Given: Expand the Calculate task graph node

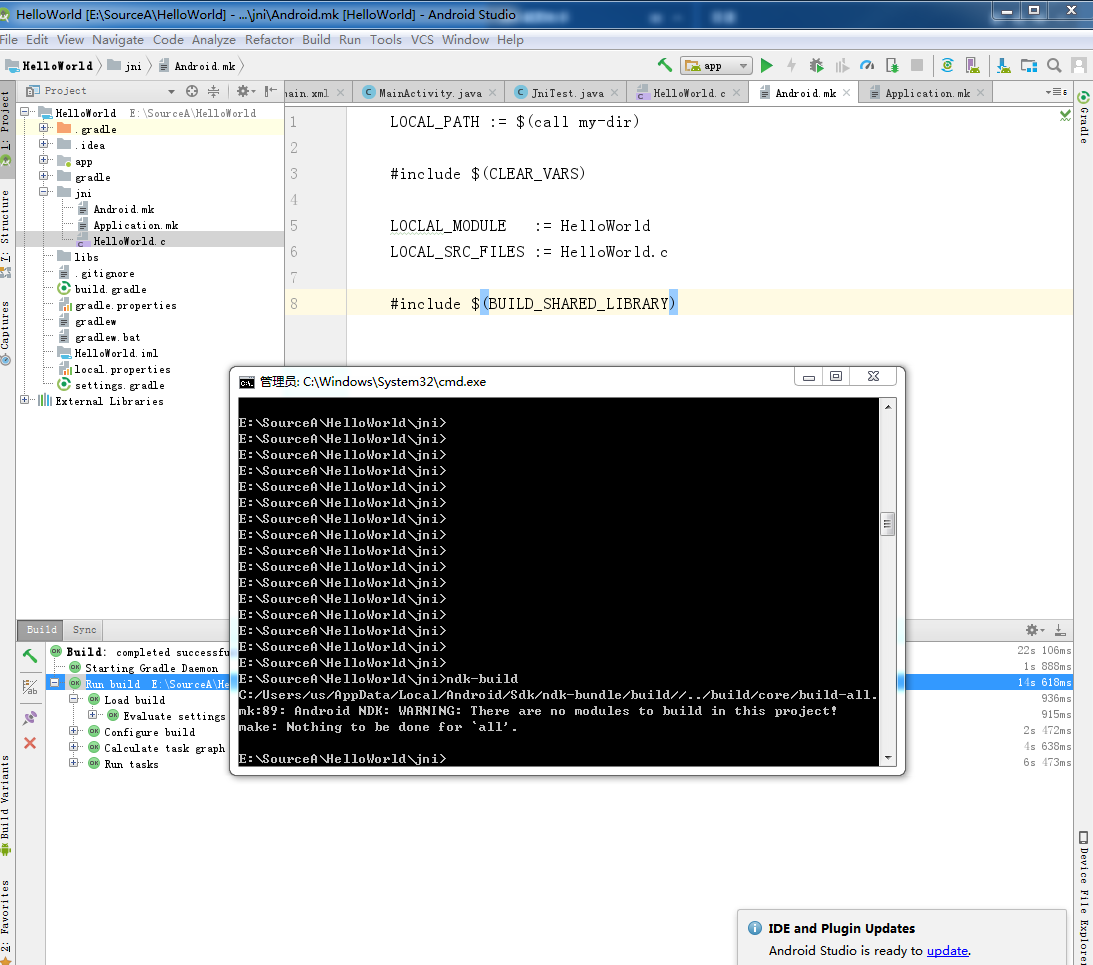Looking at the screenshot, I should (x=73, y=747).
